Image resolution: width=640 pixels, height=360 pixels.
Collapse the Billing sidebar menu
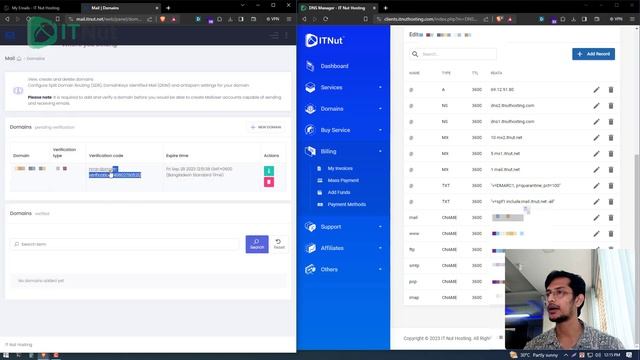click(343, 151)
